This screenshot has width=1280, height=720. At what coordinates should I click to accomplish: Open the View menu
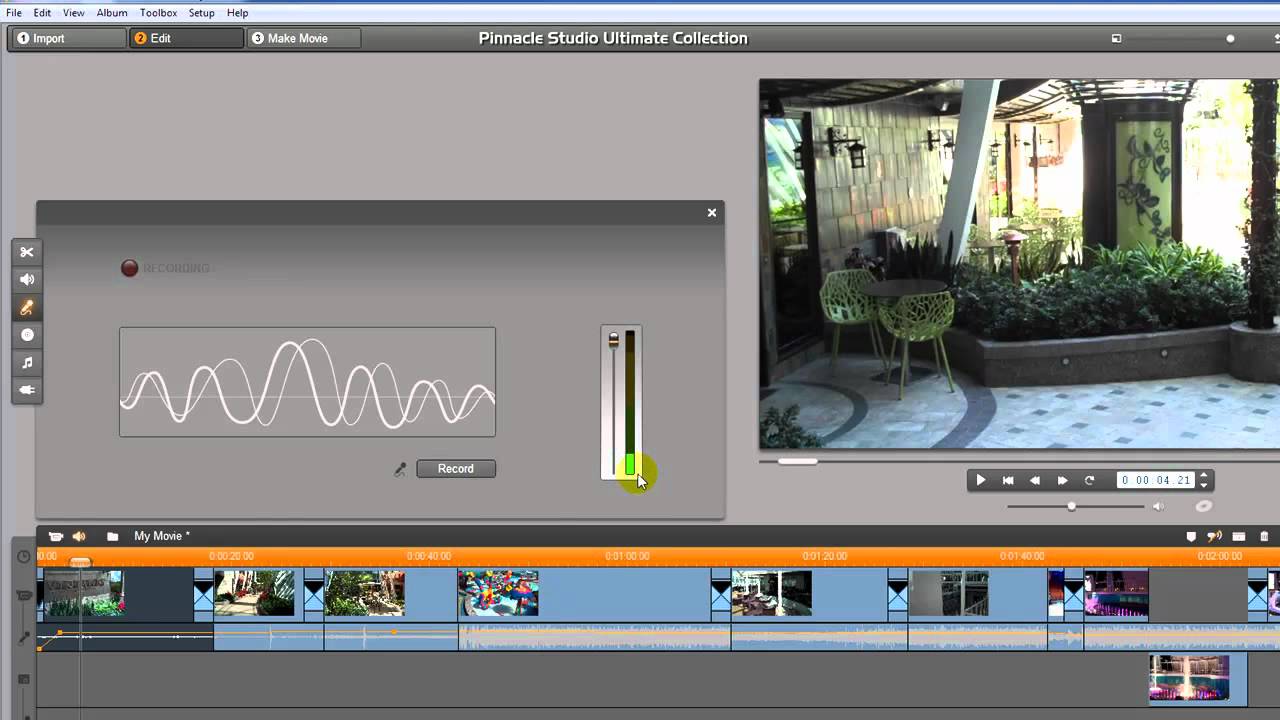pyautogui.click(x=74, y=13)
